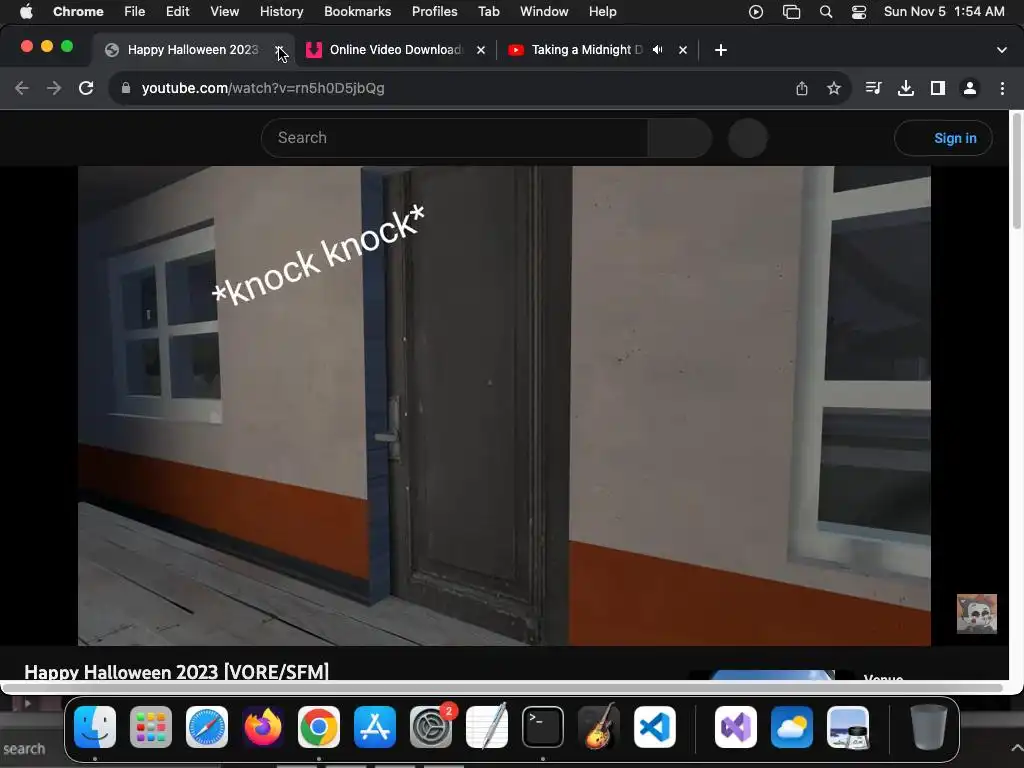Open the File menu
The height and width of the screenshot is (768, 1024).
tap(135, 11)
